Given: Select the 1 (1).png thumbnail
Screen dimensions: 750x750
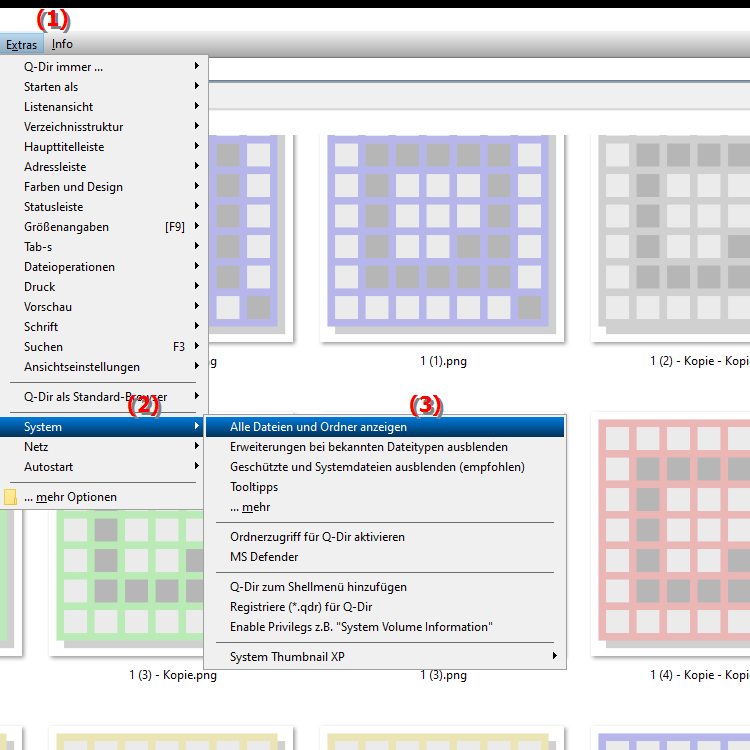Looking at the screenshot, I should click(442, 240).
